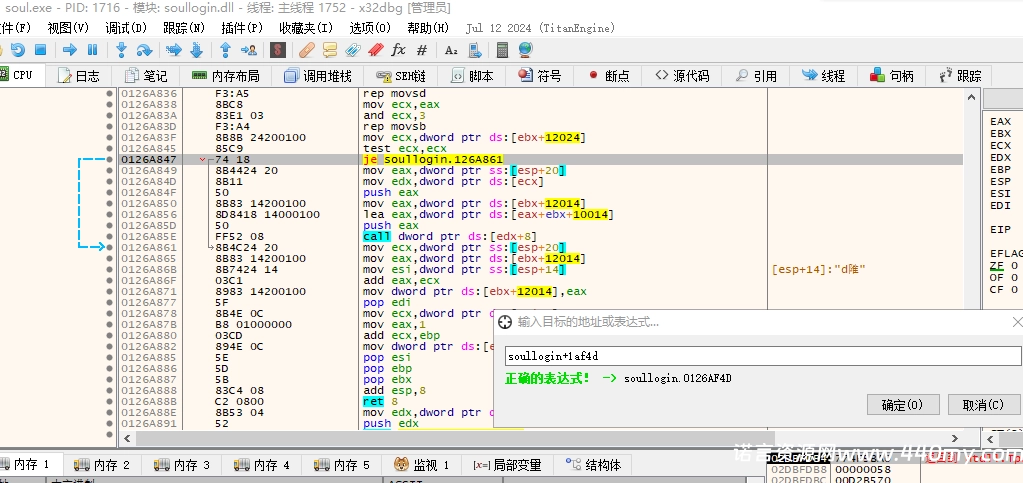Switch to the 笔记 tab

click(146, 76)
